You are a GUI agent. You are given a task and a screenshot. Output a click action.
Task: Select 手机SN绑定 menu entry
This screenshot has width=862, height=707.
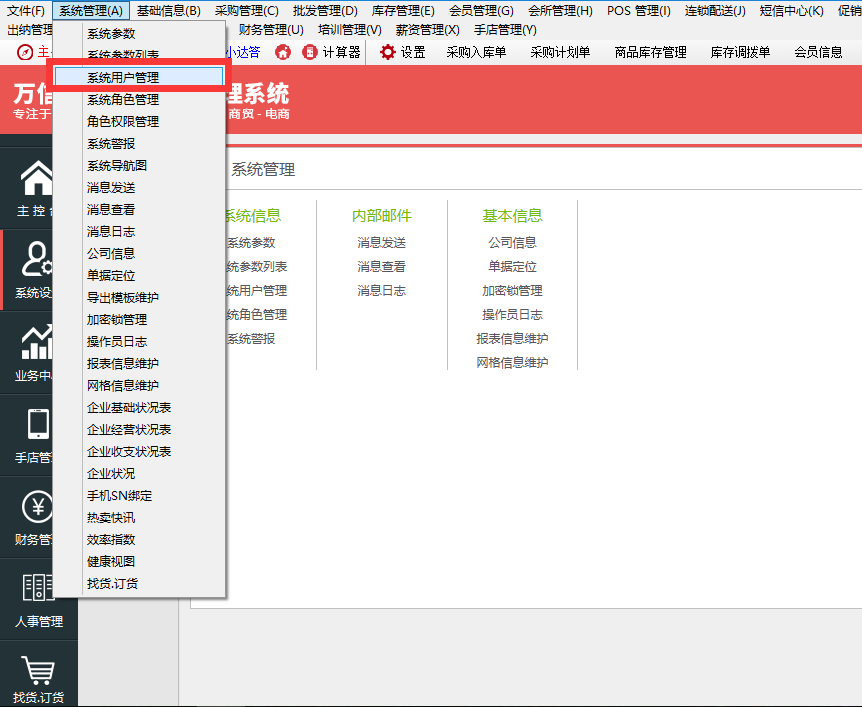click(120, 495)
